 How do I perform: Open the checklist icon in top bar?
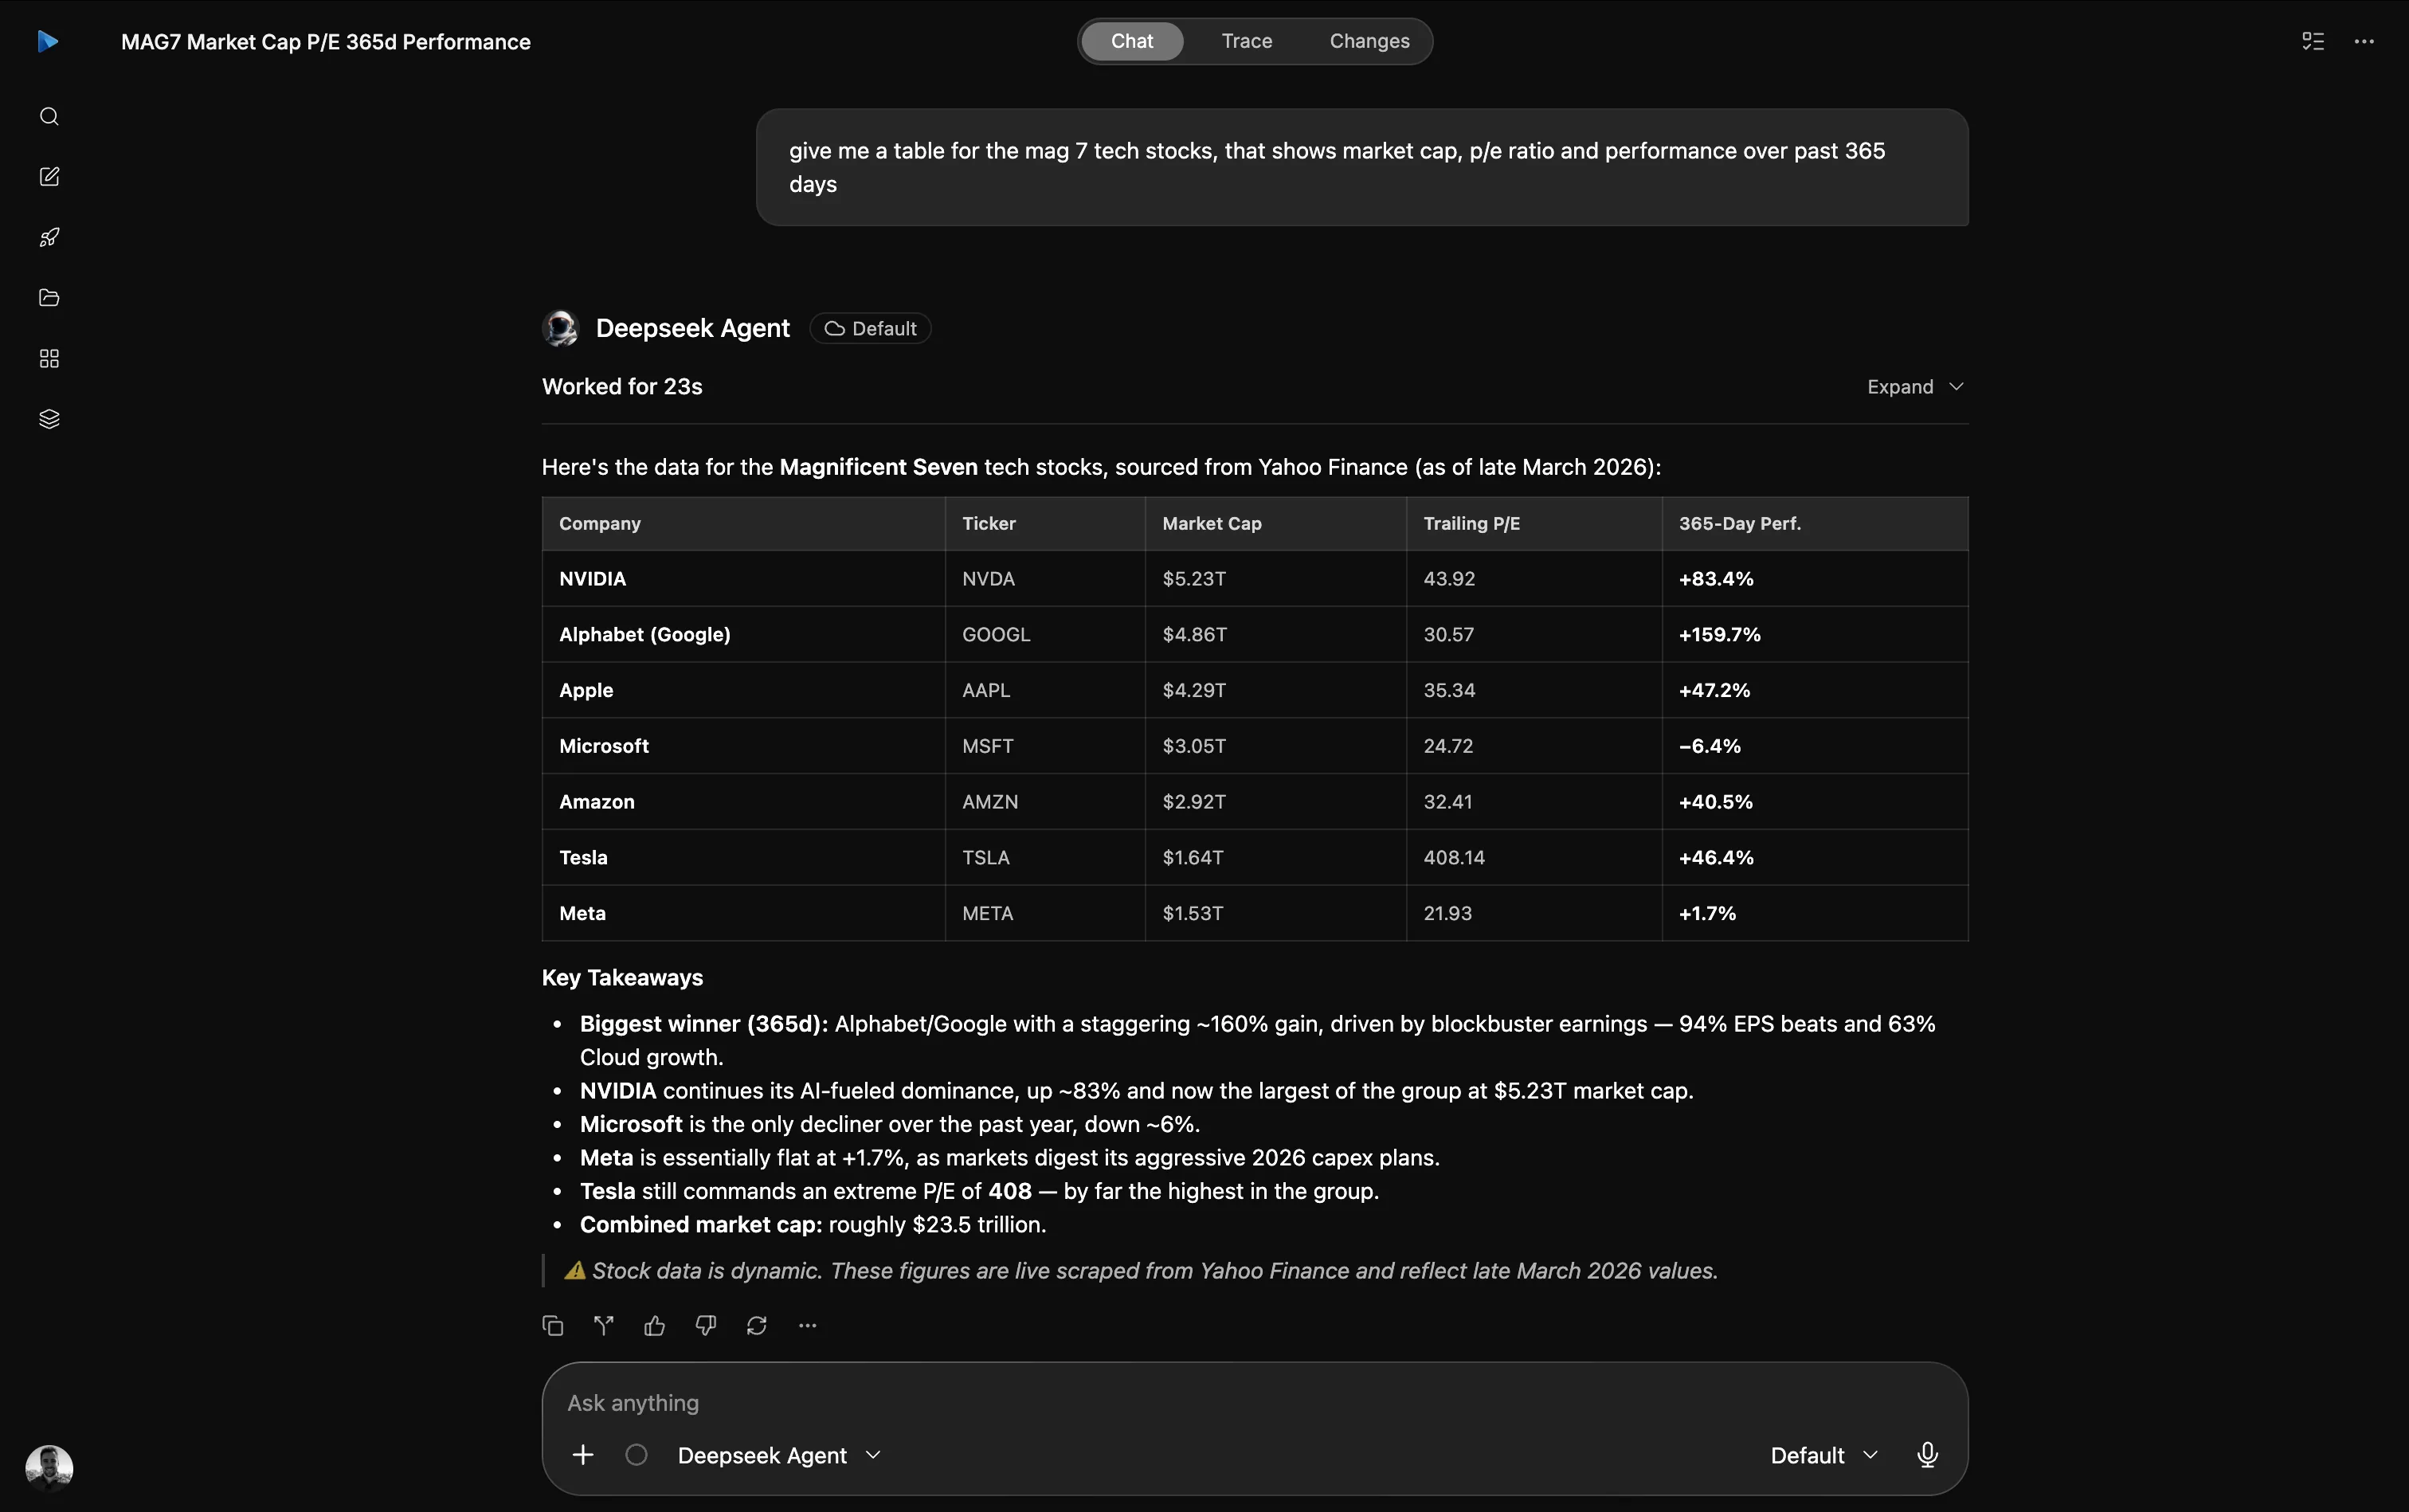click(2313, 41)
